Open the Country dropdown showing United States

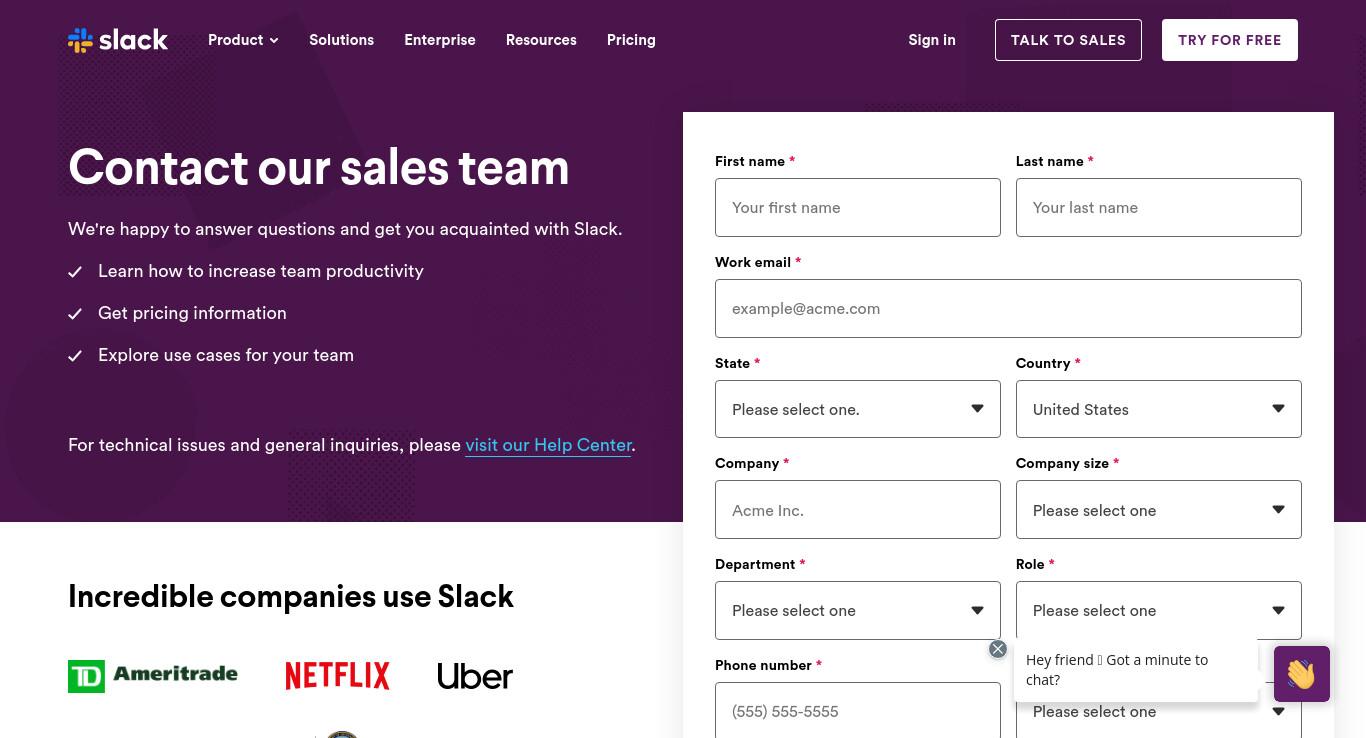click(1159, 409)
